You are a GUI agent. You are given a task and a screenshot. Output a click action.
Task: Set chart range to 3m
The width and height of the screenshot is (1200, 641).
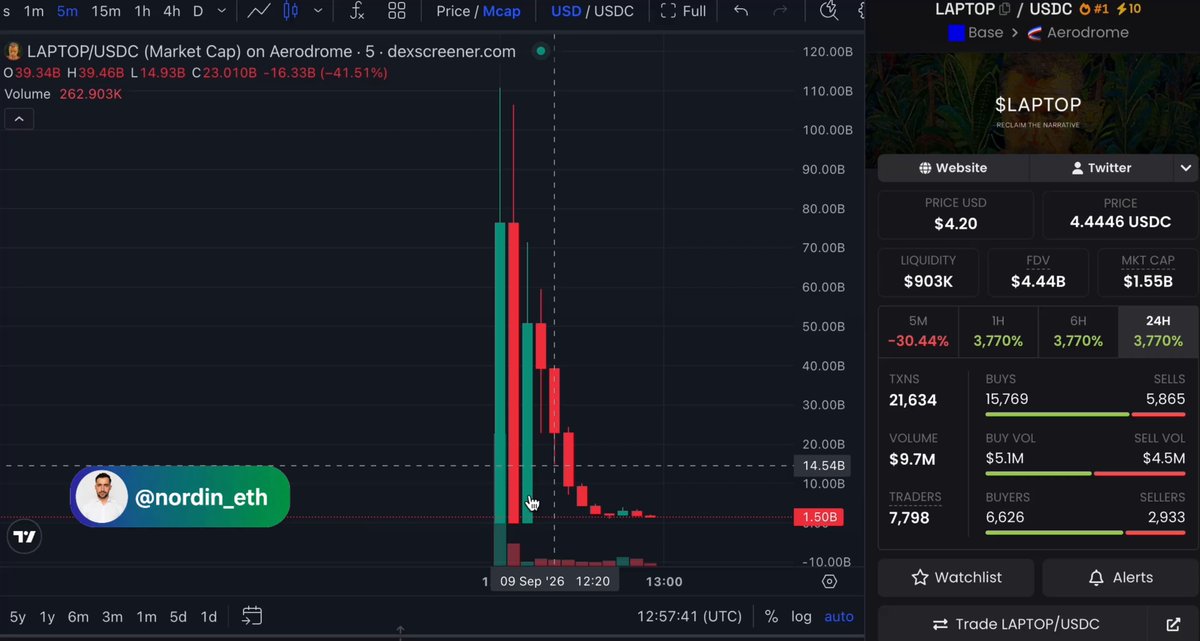[x=112, y=616]
